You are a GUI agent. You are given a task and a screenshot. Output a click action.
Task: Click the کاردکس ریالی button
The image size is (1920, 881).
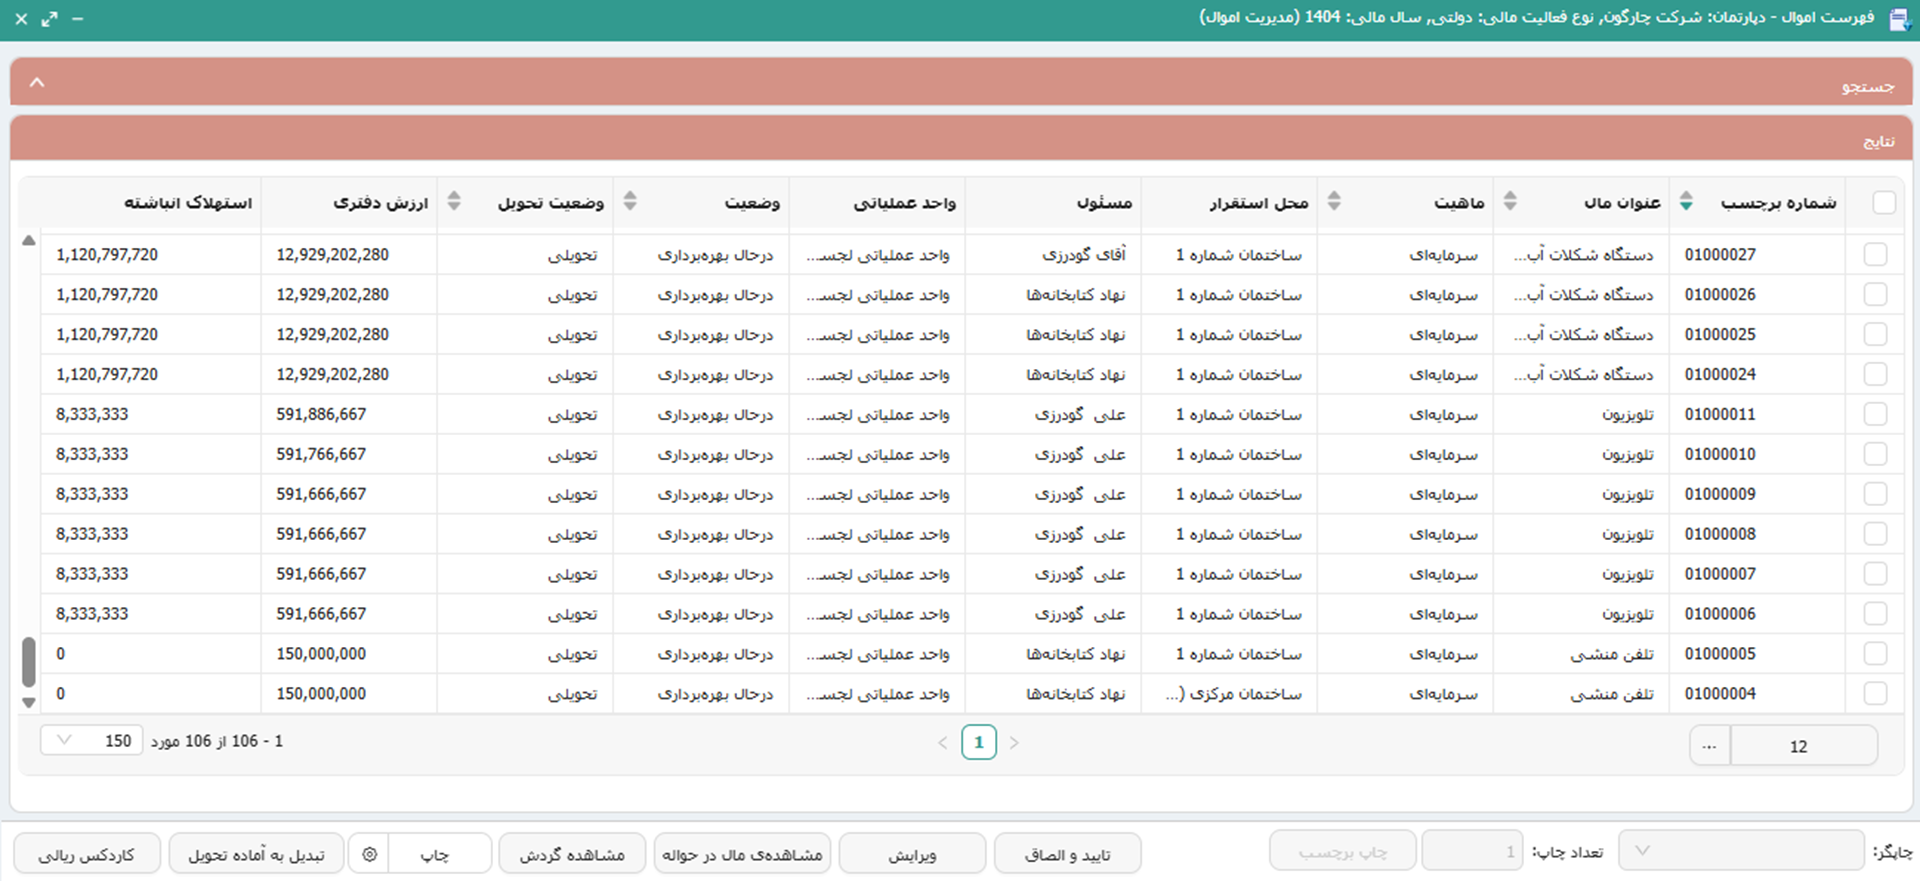click(86, 855)
